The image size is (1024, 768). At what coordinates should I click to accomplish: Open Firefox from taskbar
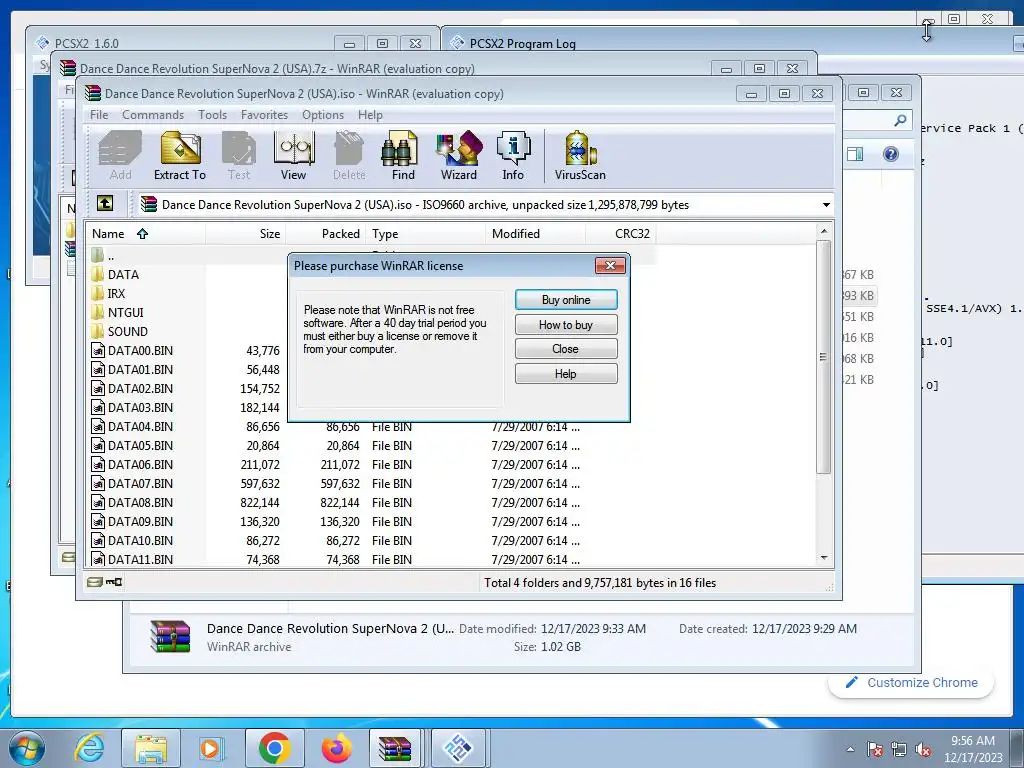tap(336, 748)
